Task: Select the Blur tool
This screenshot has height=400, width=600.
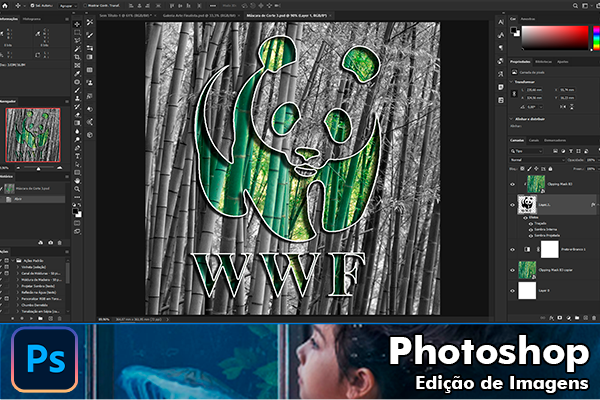Action: [x=77, y=131]
